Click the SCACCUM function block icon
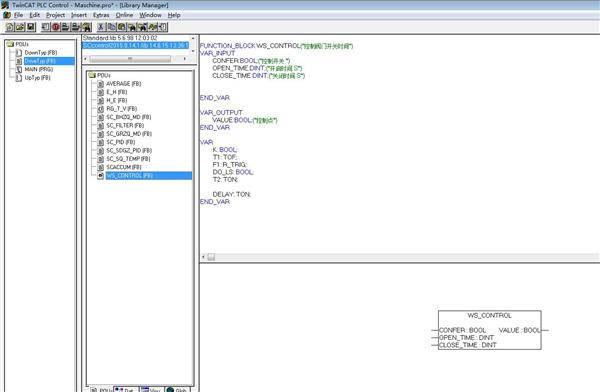The height and width of the screenshot is (392, 600). 101,167
